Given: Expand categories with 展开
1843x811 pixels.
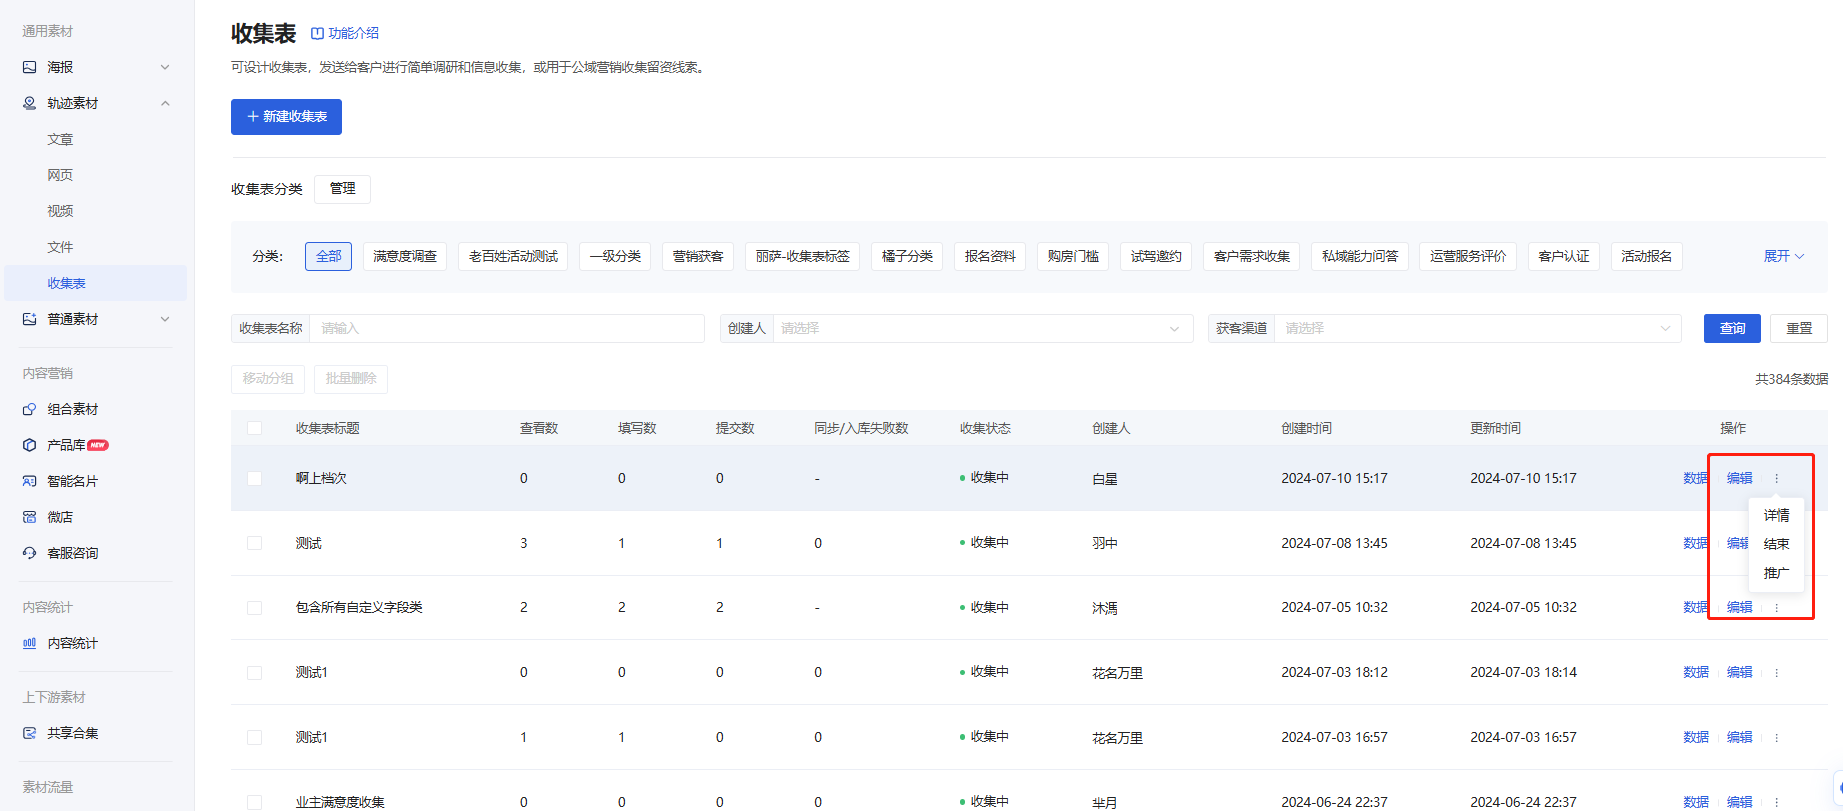Looking at the screenshot, I should click(1783, 256).
